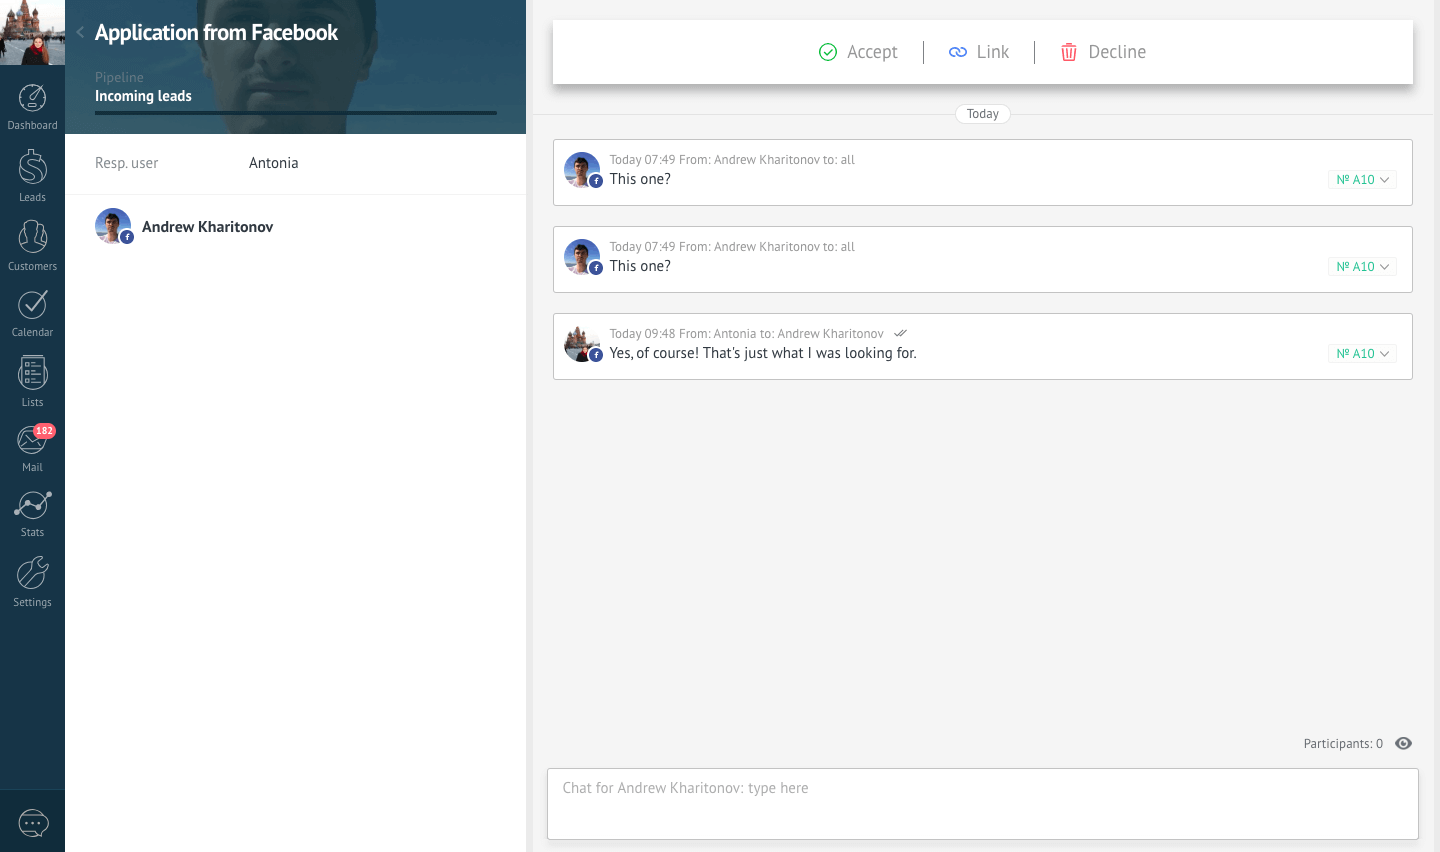Go to the Customers section
This screenshot has width=1440, height=852.
click(x=32, y=245)
